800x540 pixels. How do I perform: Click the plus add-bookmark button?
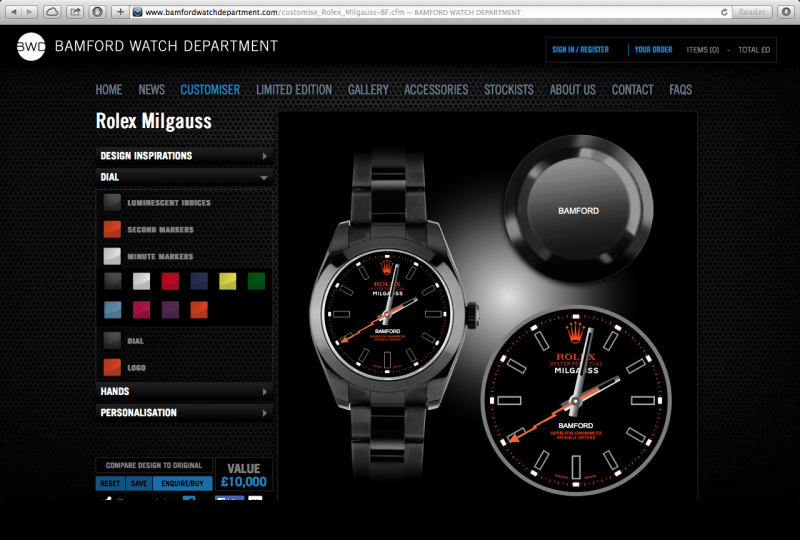pos(120,12)
